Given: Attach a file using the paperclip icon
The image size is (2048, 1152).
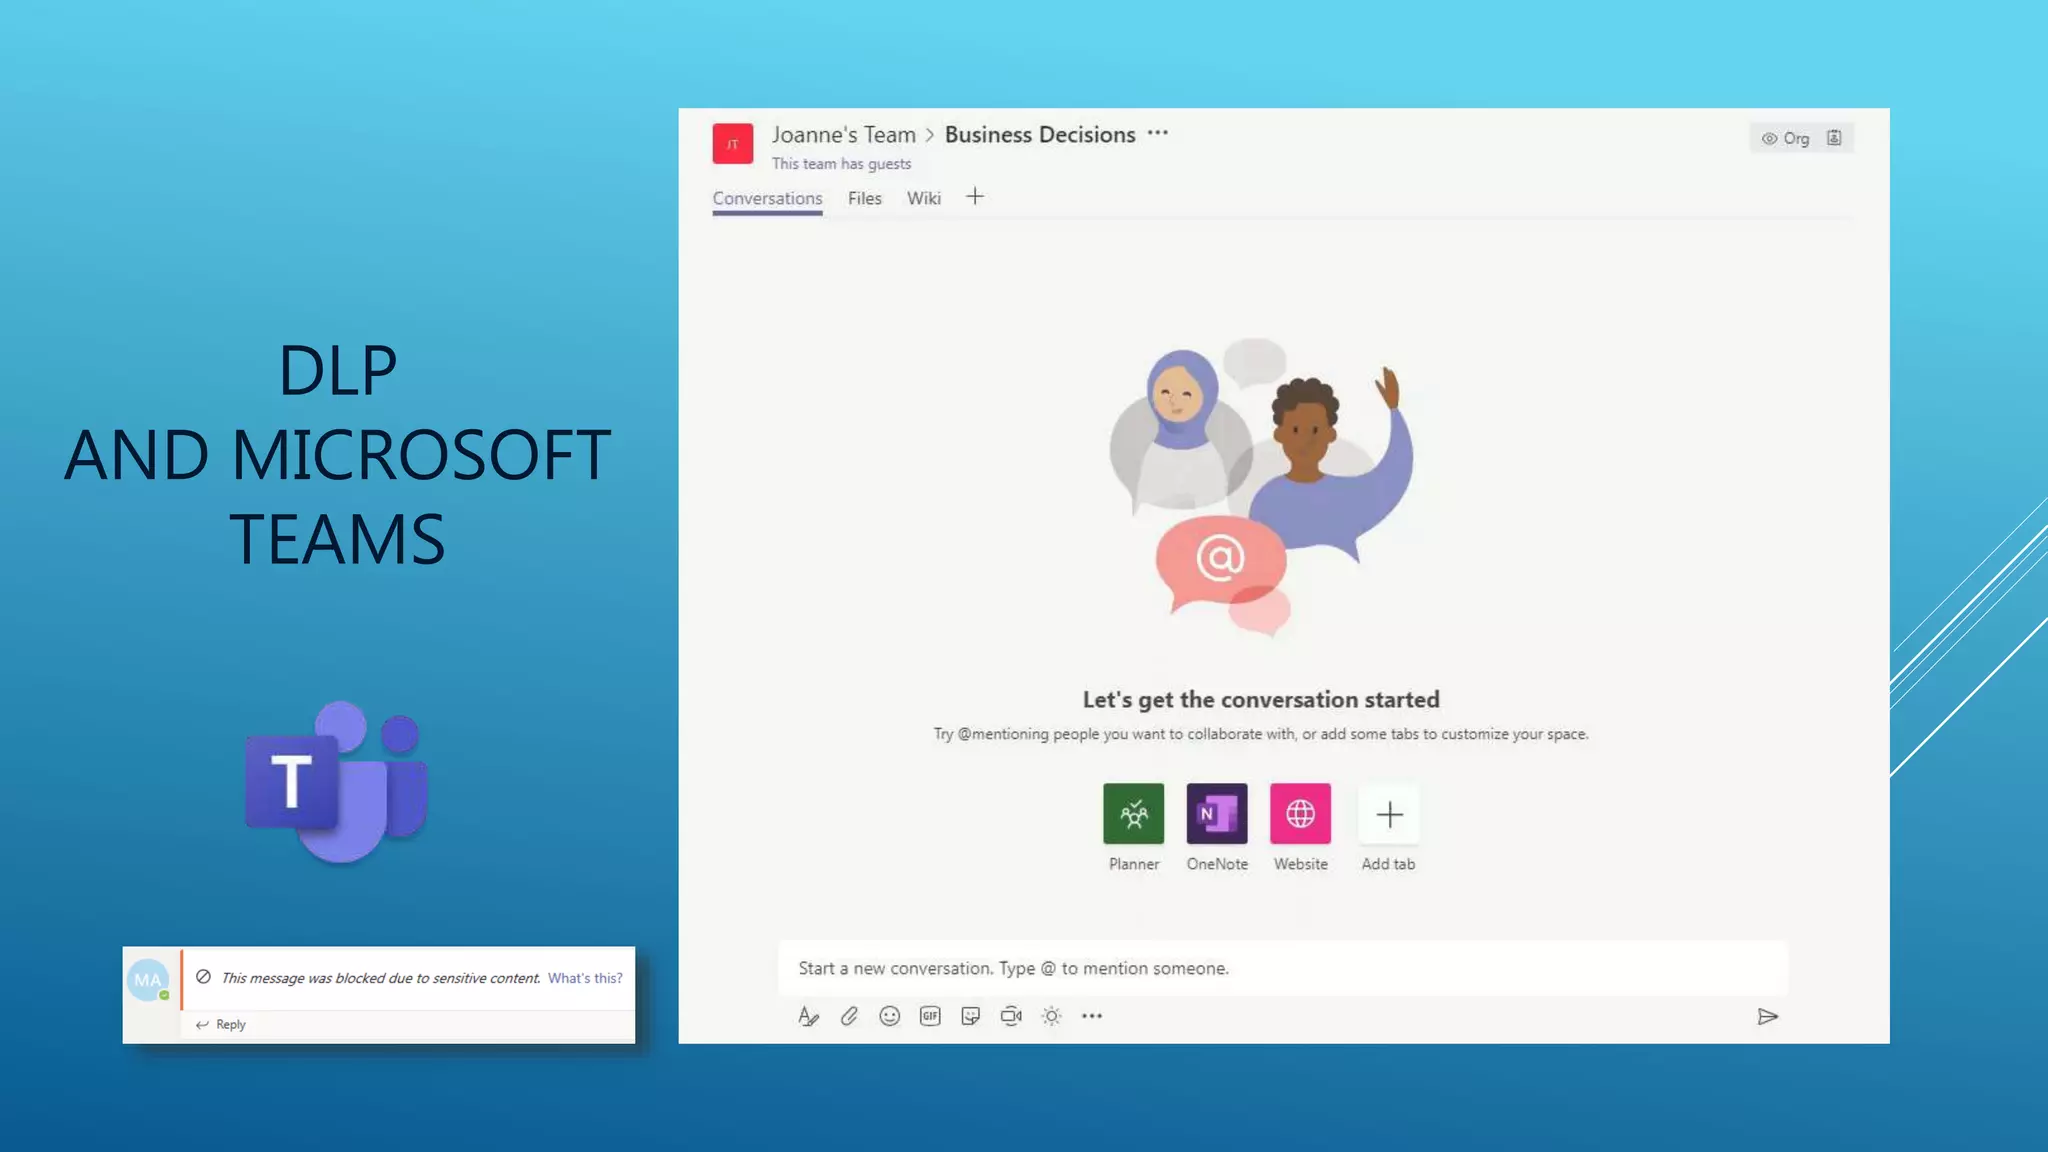Looking at the screenshot, I should click(x=849, y=1016).
